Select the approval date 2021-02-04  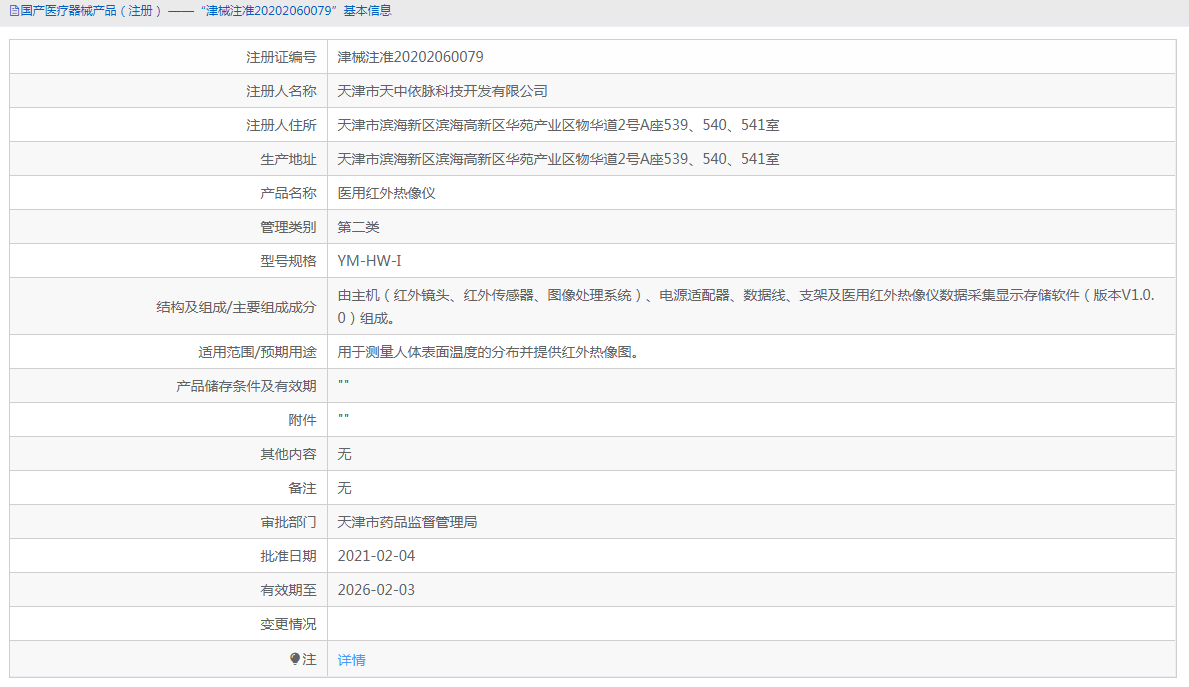point(377,555)
